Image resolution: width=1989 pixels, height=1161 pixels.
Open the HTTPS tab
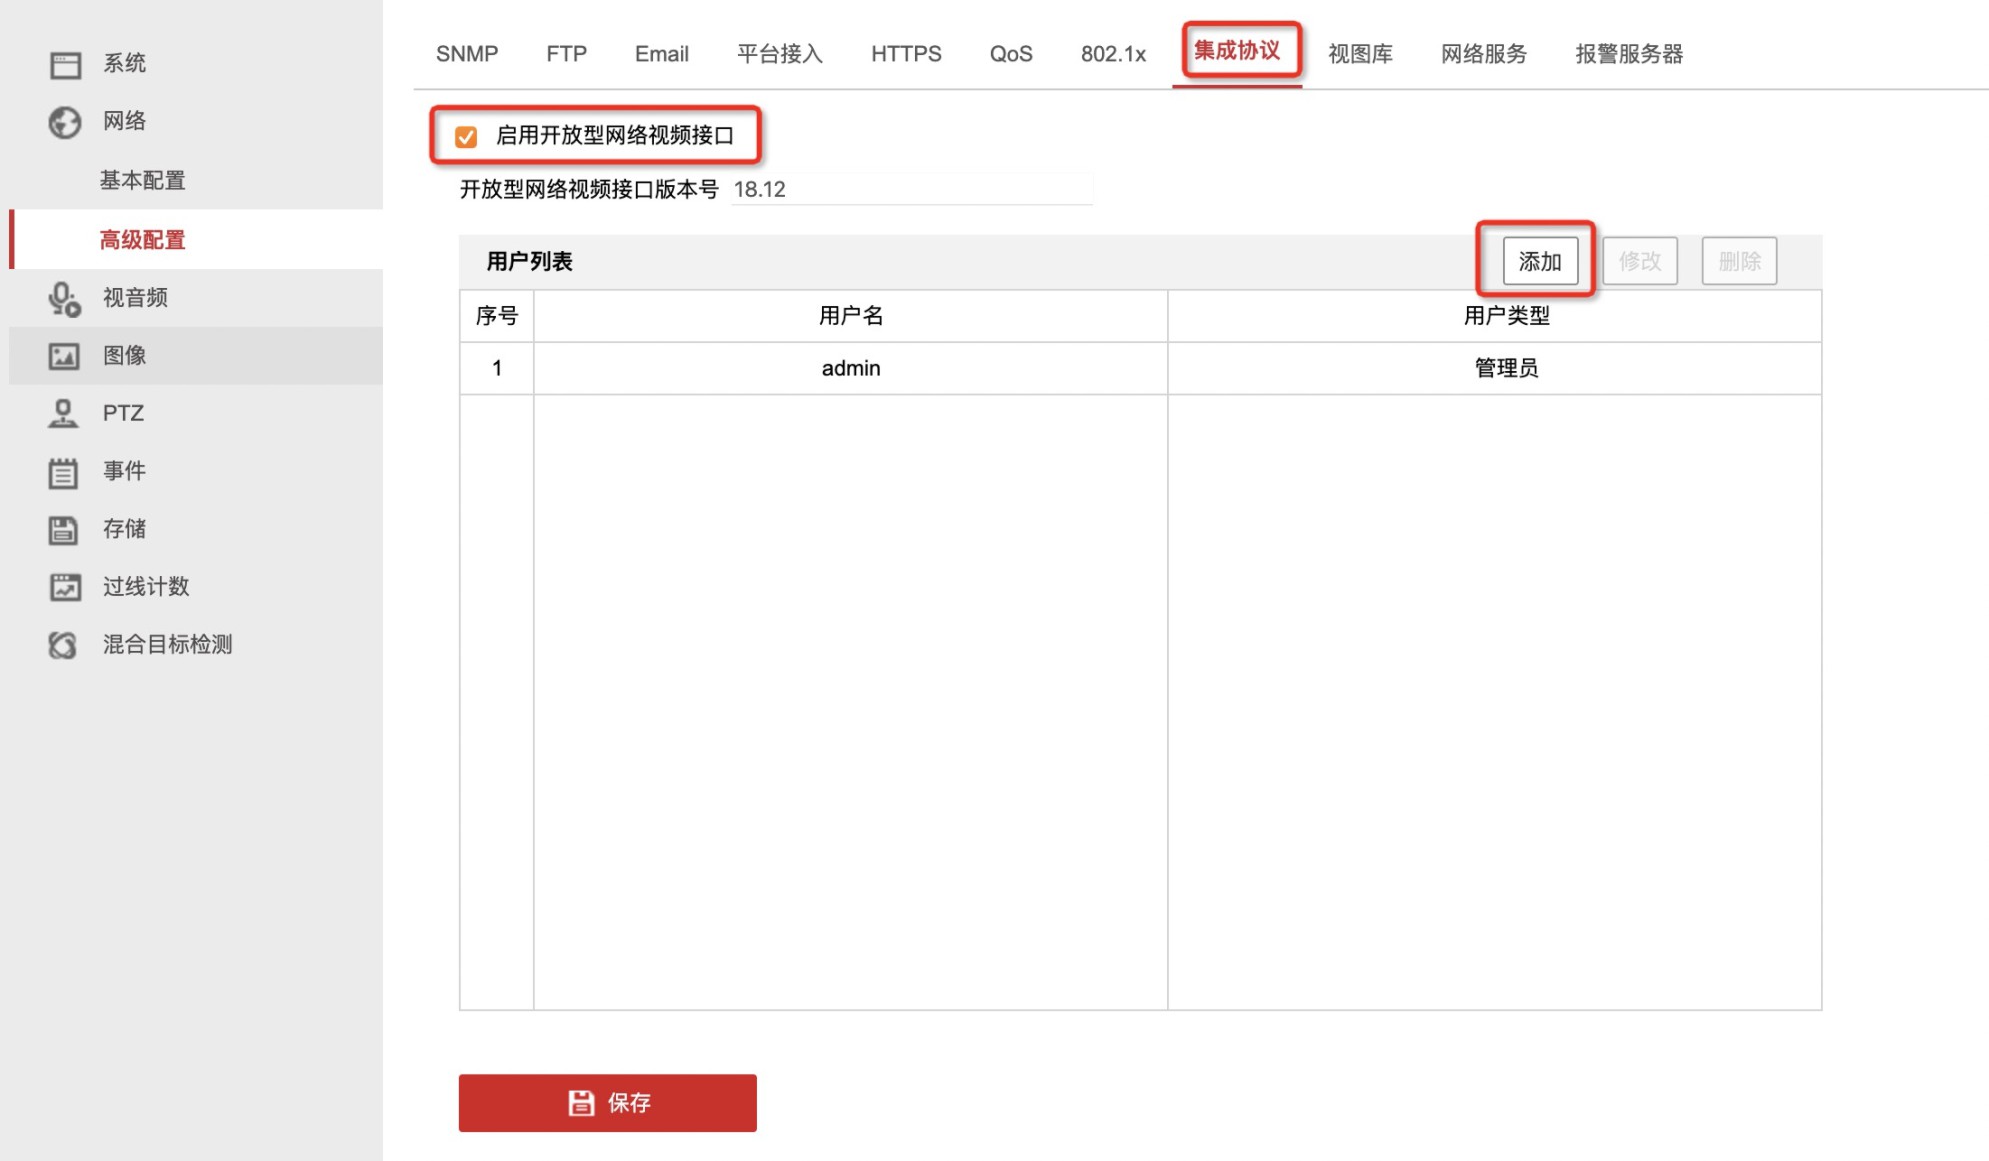906,54
